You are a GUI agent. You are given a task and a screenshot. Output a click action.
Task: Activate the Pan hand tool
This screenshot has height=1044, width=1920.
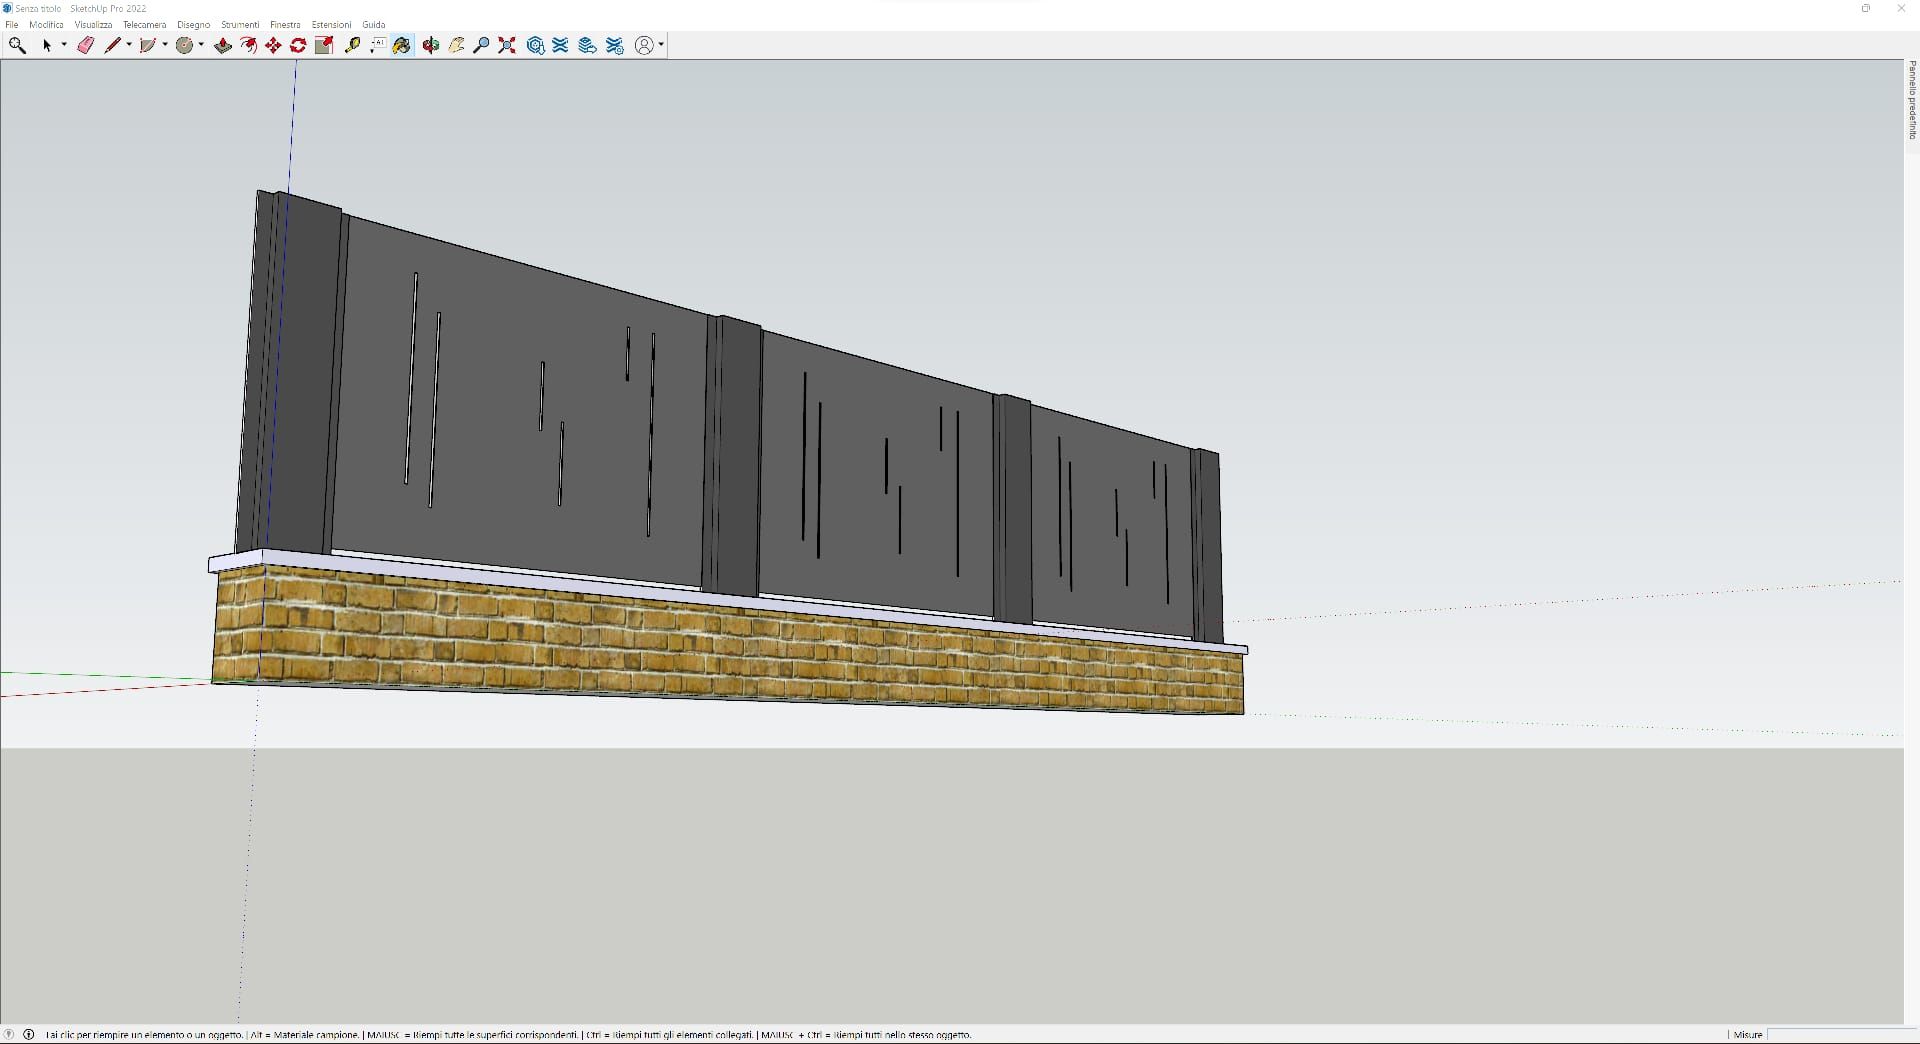point(456,45)
